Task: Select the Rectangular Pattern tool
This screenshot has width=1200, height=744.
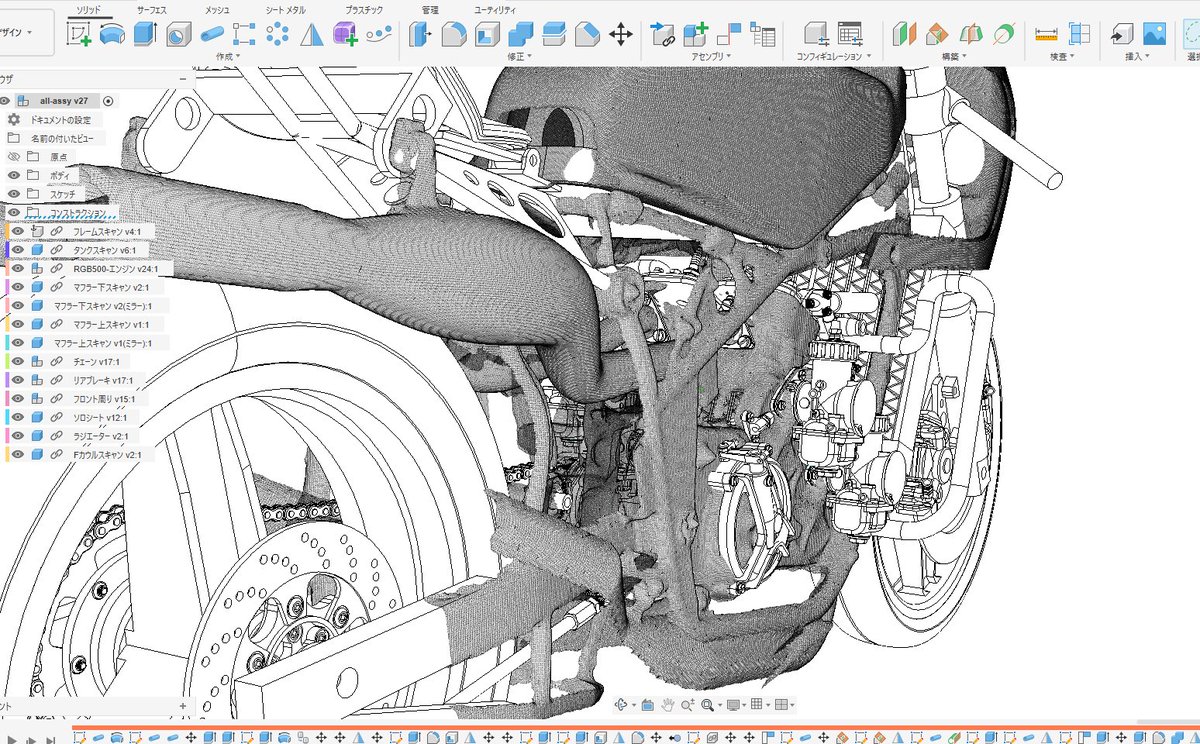Action: pyautogui.click(x=245, y=35)
